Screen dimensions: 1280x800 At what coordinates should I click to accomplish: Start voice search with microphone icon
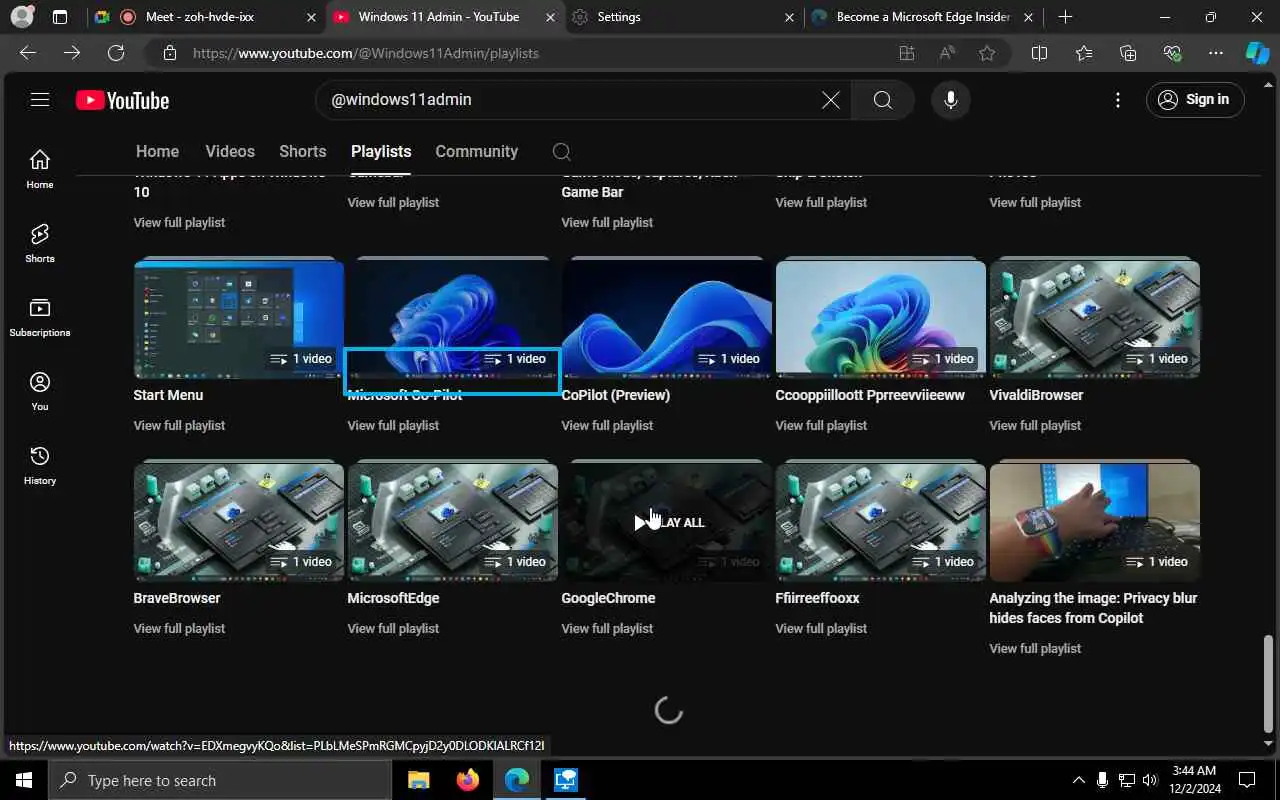[950, 100]
